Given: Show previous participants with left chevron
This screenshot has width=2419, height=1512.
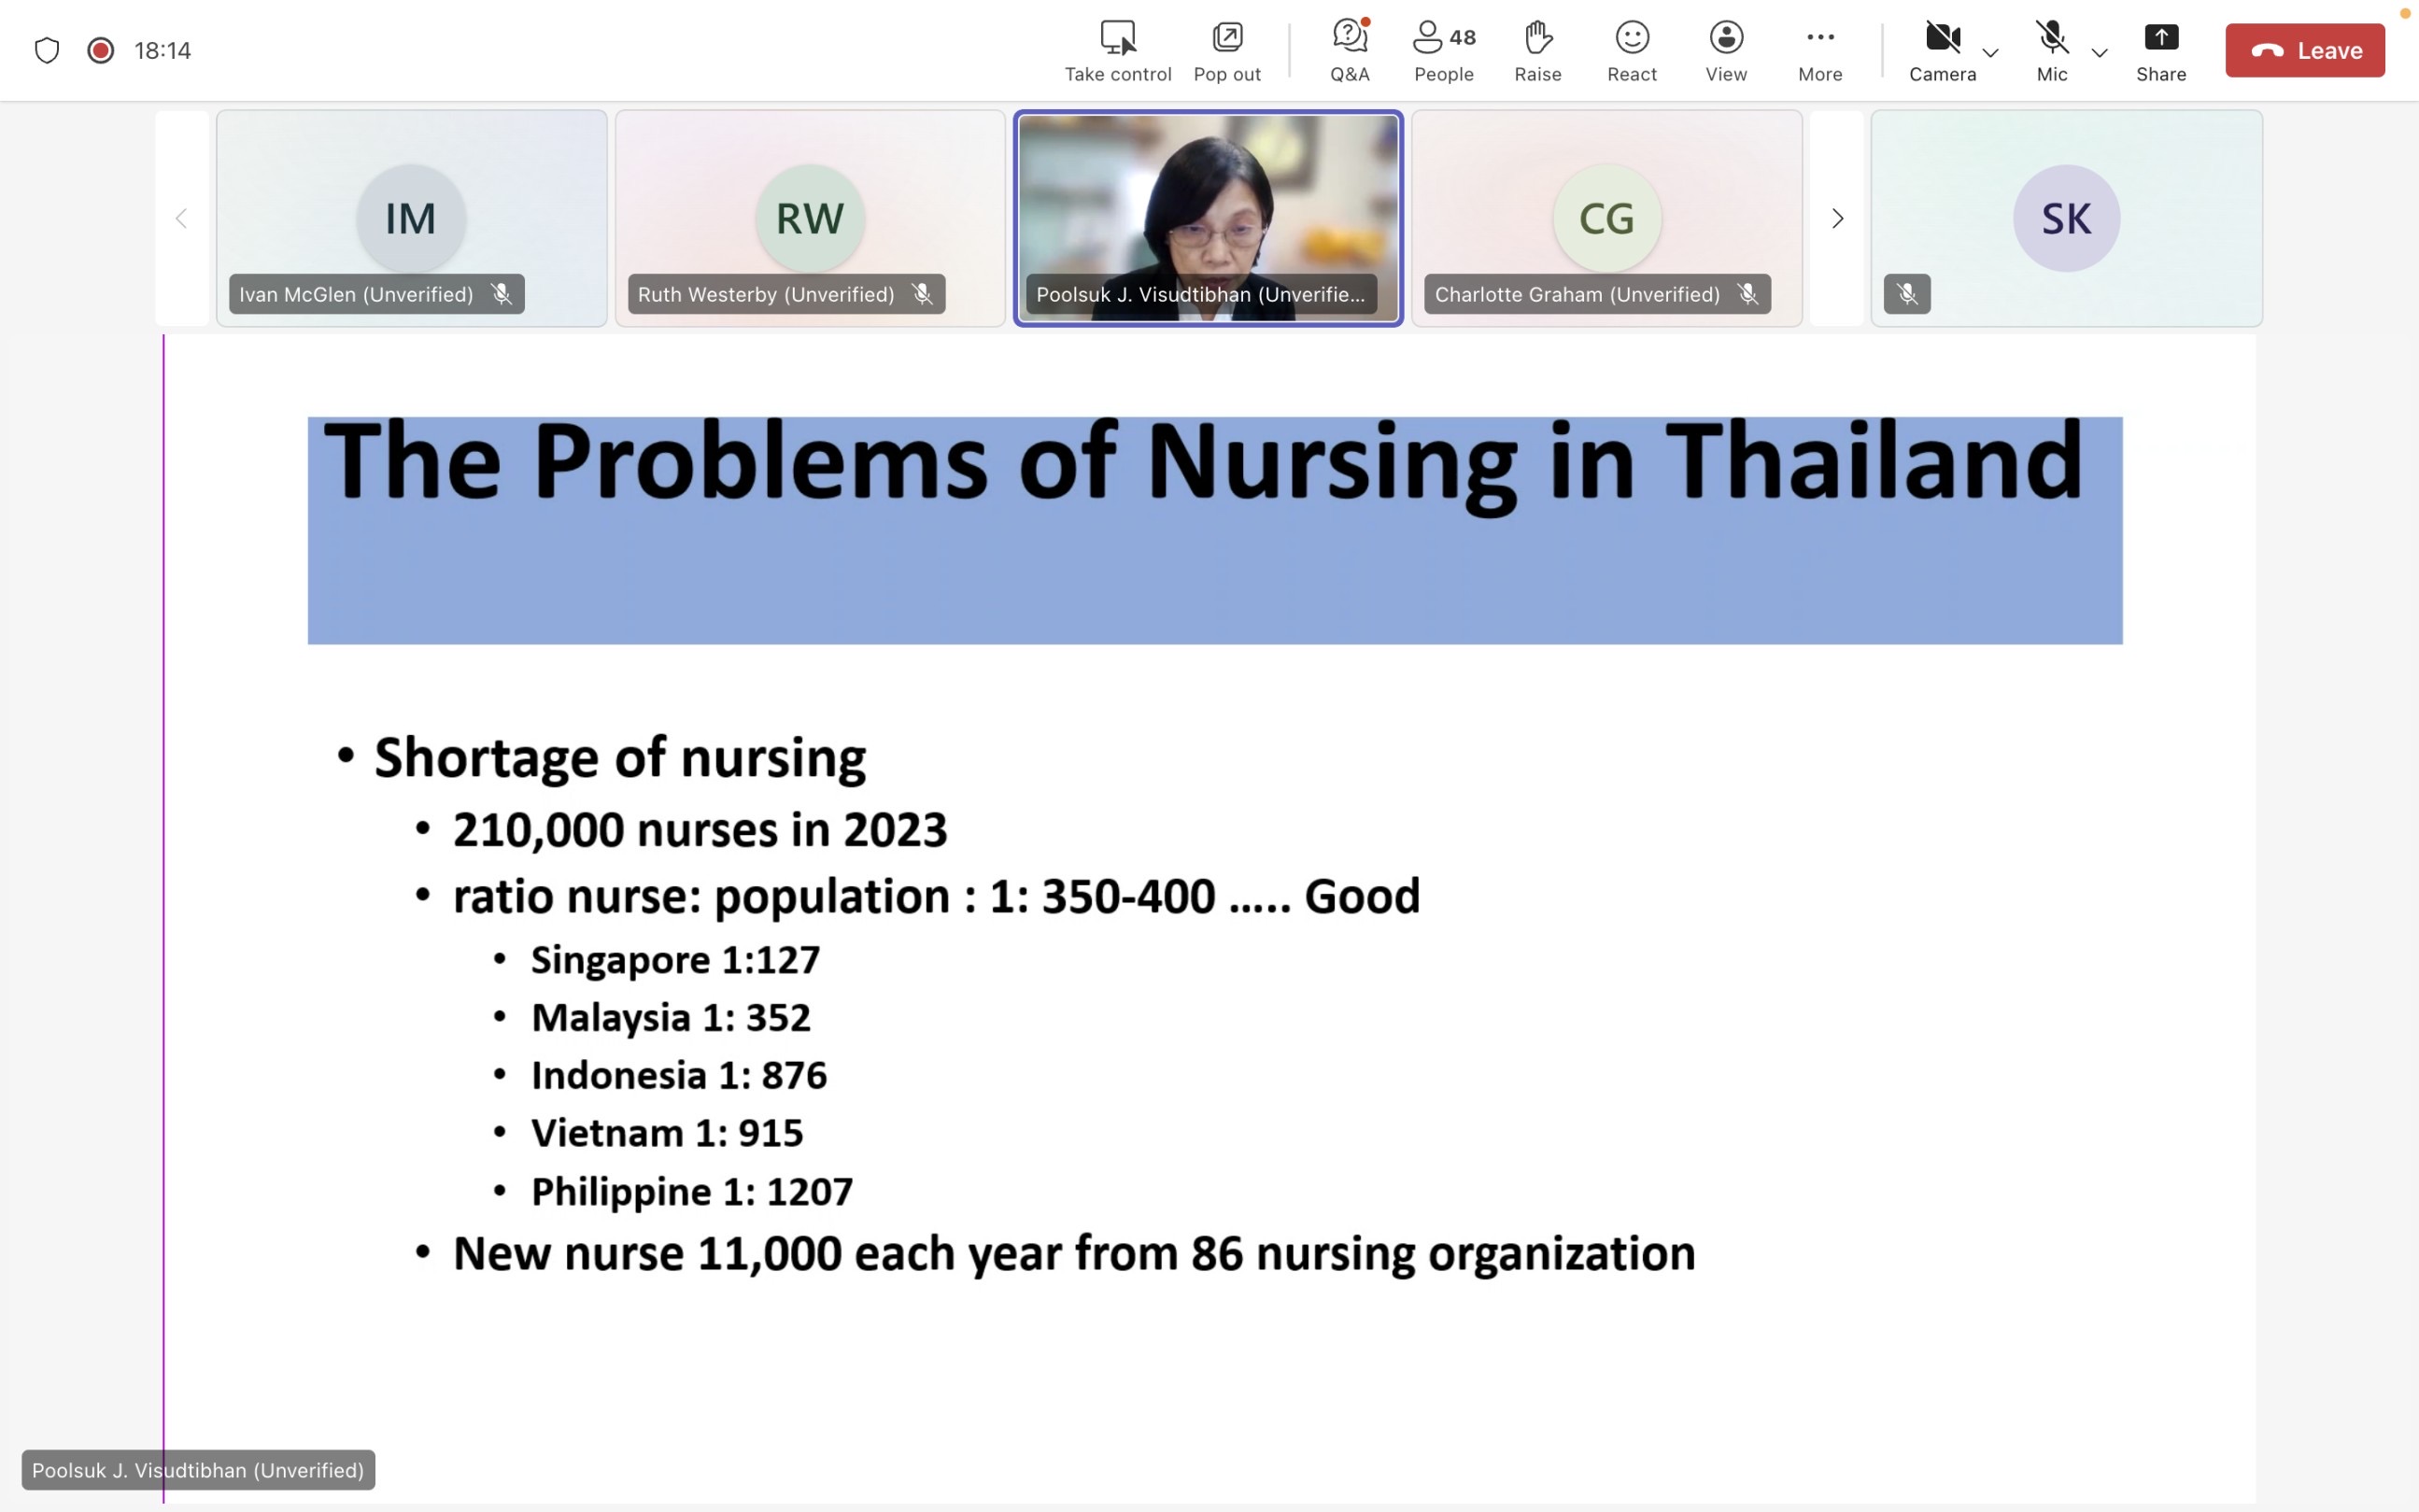Looking at the screenshot, I should pyautogui.click(x=181, y=218).
